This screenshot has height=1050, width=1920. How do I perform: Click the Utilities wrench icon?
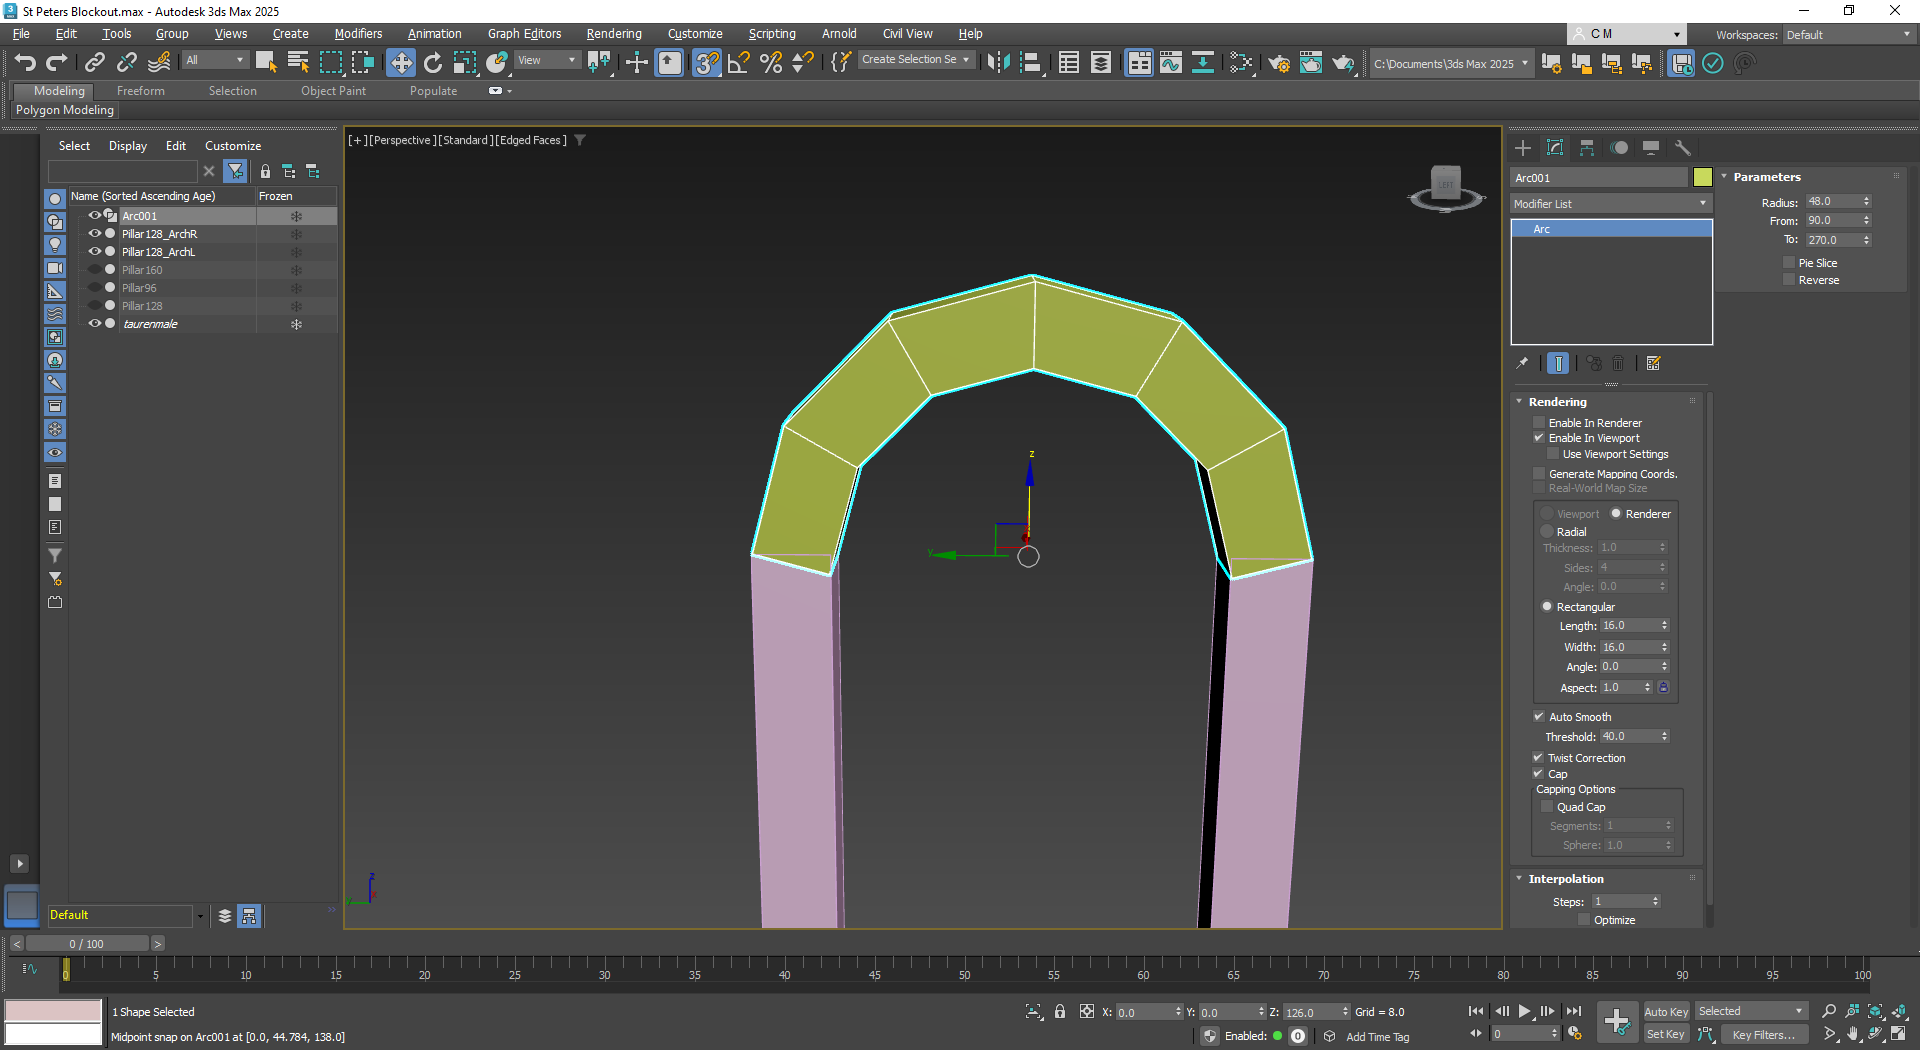click(x=1683, y=148)
